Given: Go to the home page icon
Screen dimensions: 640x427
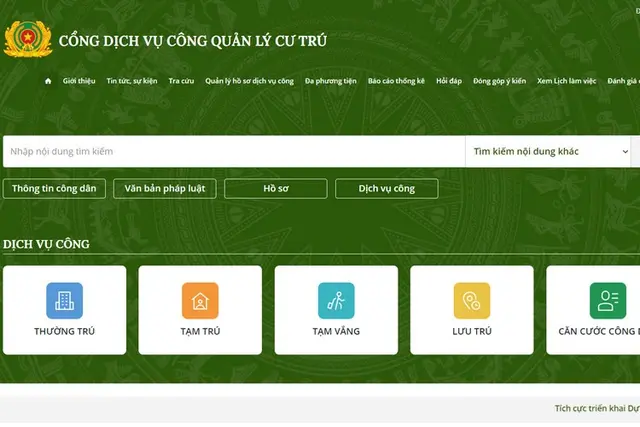Looking at the screenshot, I should click(48, 81).
